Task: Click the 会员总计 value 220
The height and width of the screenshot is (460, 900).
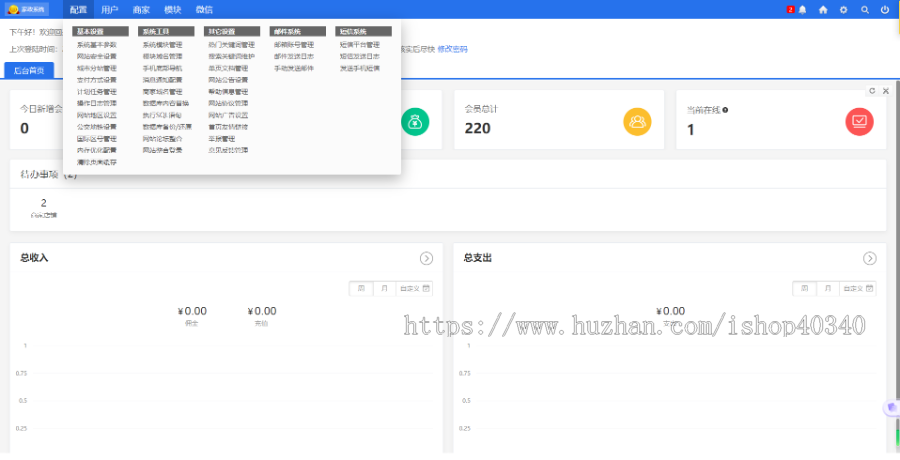Action: (x=478, y=128)
